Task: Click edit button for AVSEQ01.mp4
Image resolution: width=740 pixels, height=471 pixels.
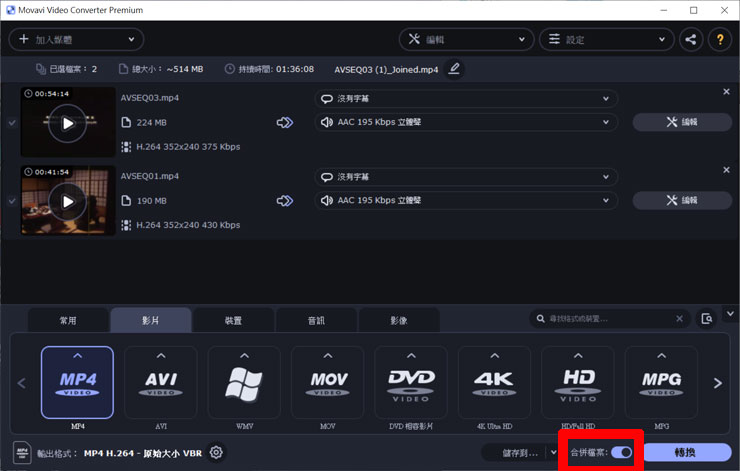Action: [x=682, y=201]
